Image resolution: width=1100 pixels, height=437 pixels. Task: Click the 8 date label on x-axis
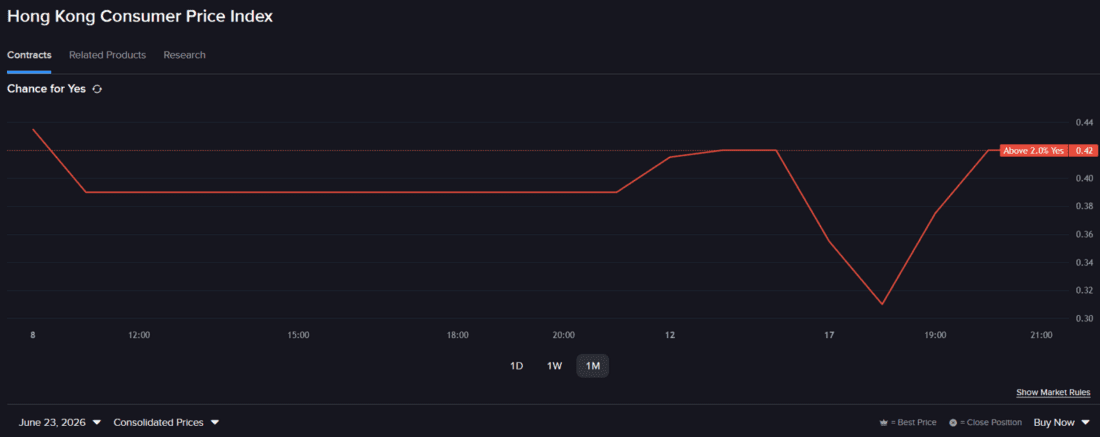[32, 335]
